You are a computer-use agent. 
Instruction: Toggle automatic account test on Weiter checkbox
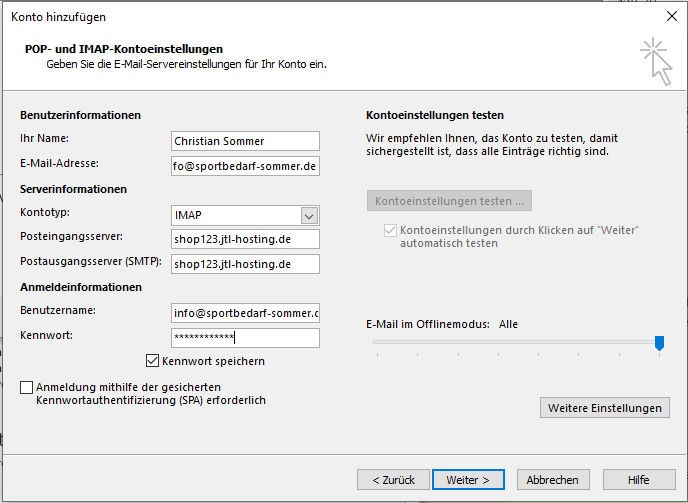tap(390, 230)
